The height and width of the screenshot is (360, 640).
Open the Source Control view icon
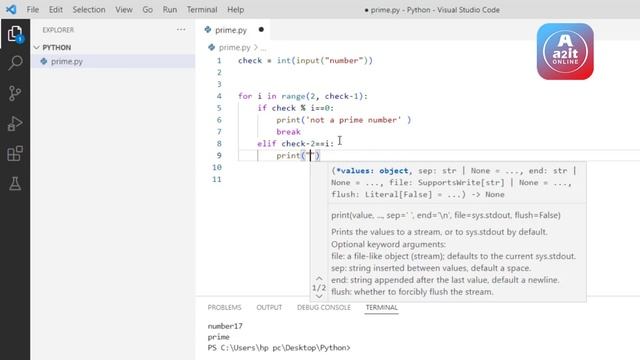[x=15, y=93]
